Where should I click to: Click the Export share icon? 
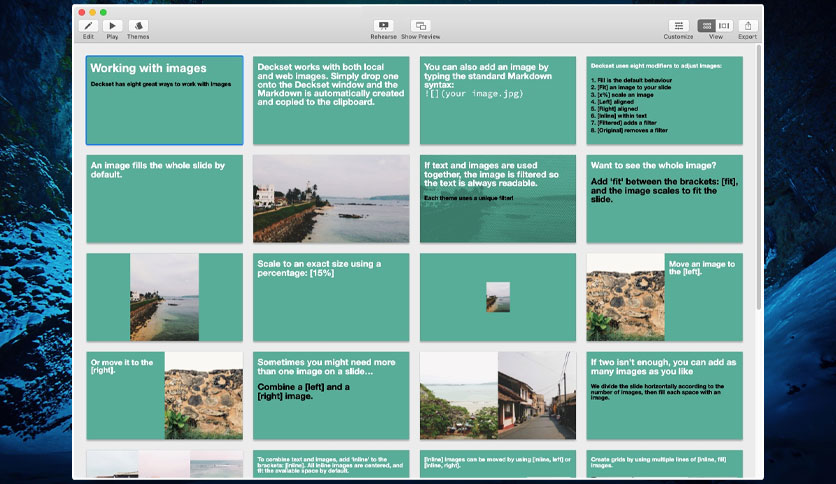pos(748,26)
